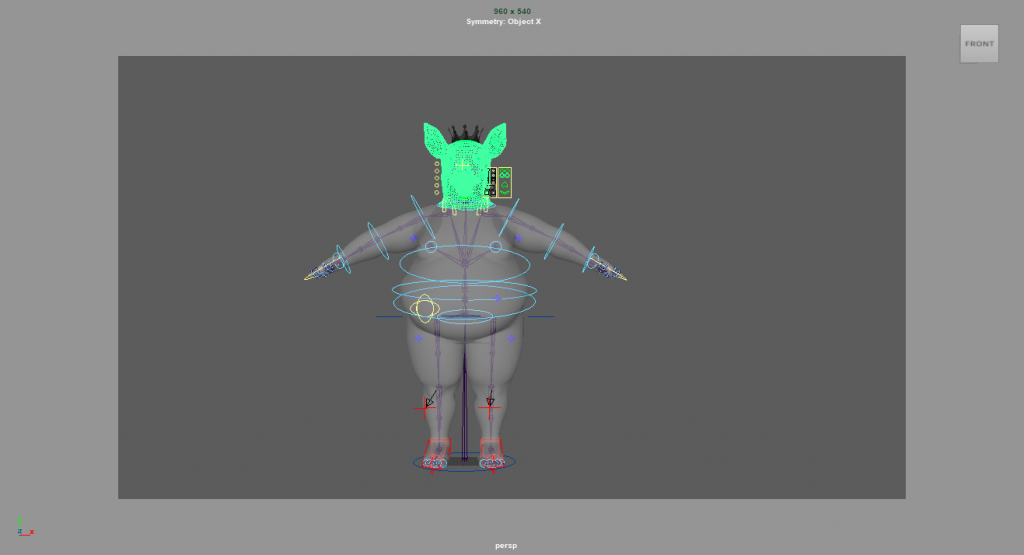
Task: Select the yellow flower-shaped hip control
Action: tap(424, 308)
